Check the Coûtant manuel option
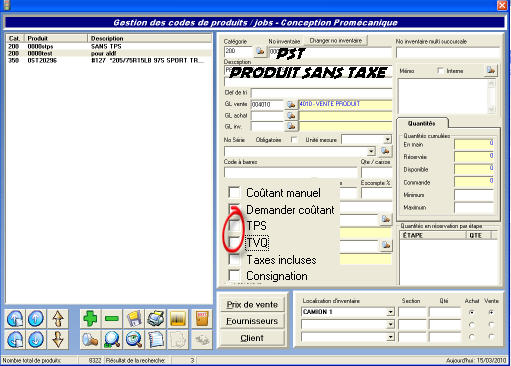This screenshot has width=511, height=366. (x=234, y=192)
